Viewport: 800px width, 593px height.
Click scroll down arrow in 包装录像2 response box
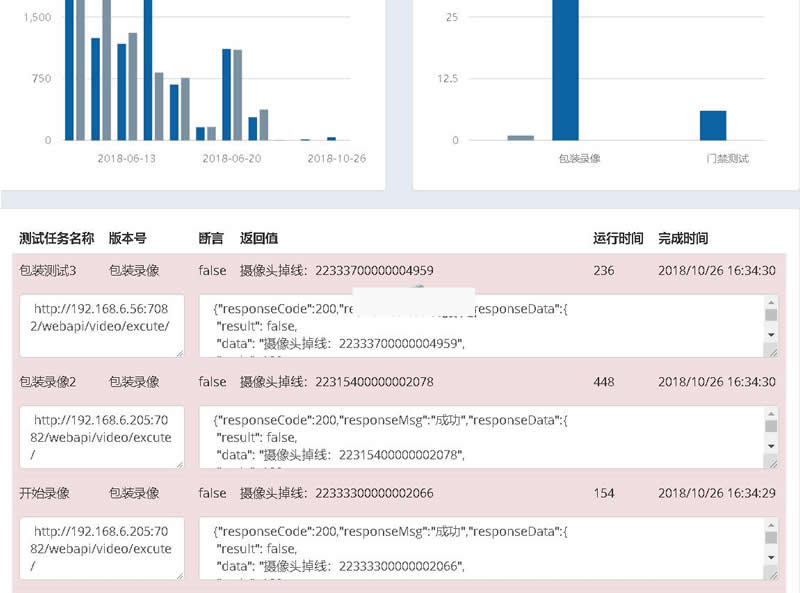[x=771, y=446]
